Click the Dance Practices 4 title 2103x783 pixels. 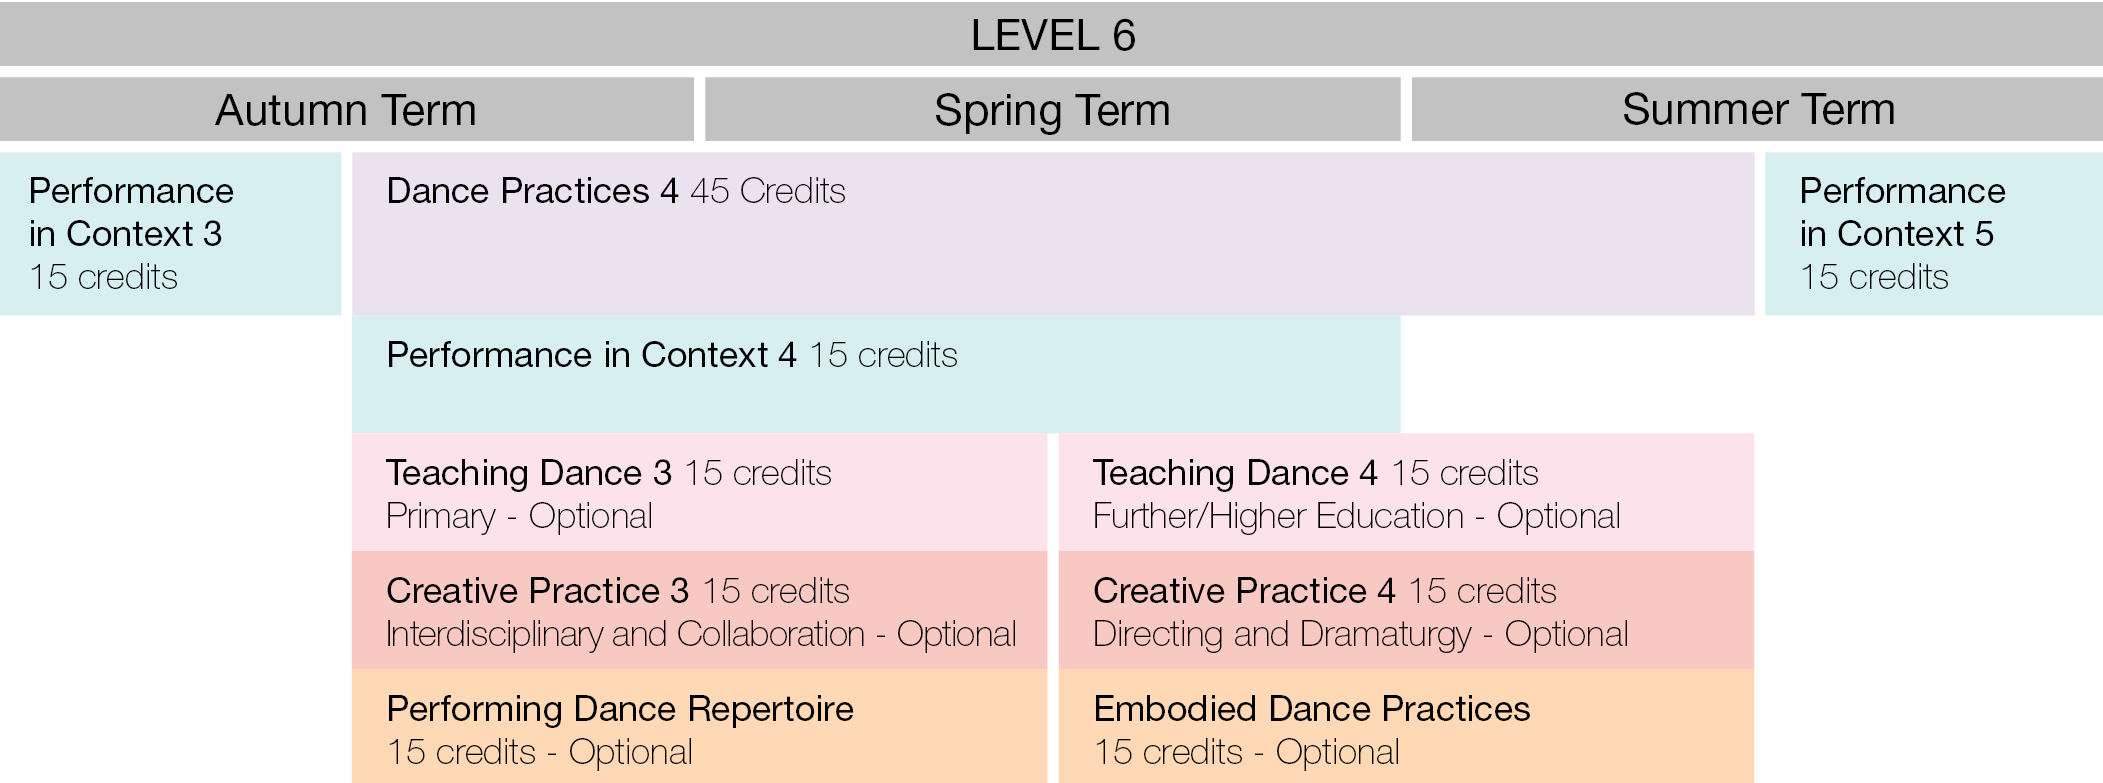click(x=532, y=191)
